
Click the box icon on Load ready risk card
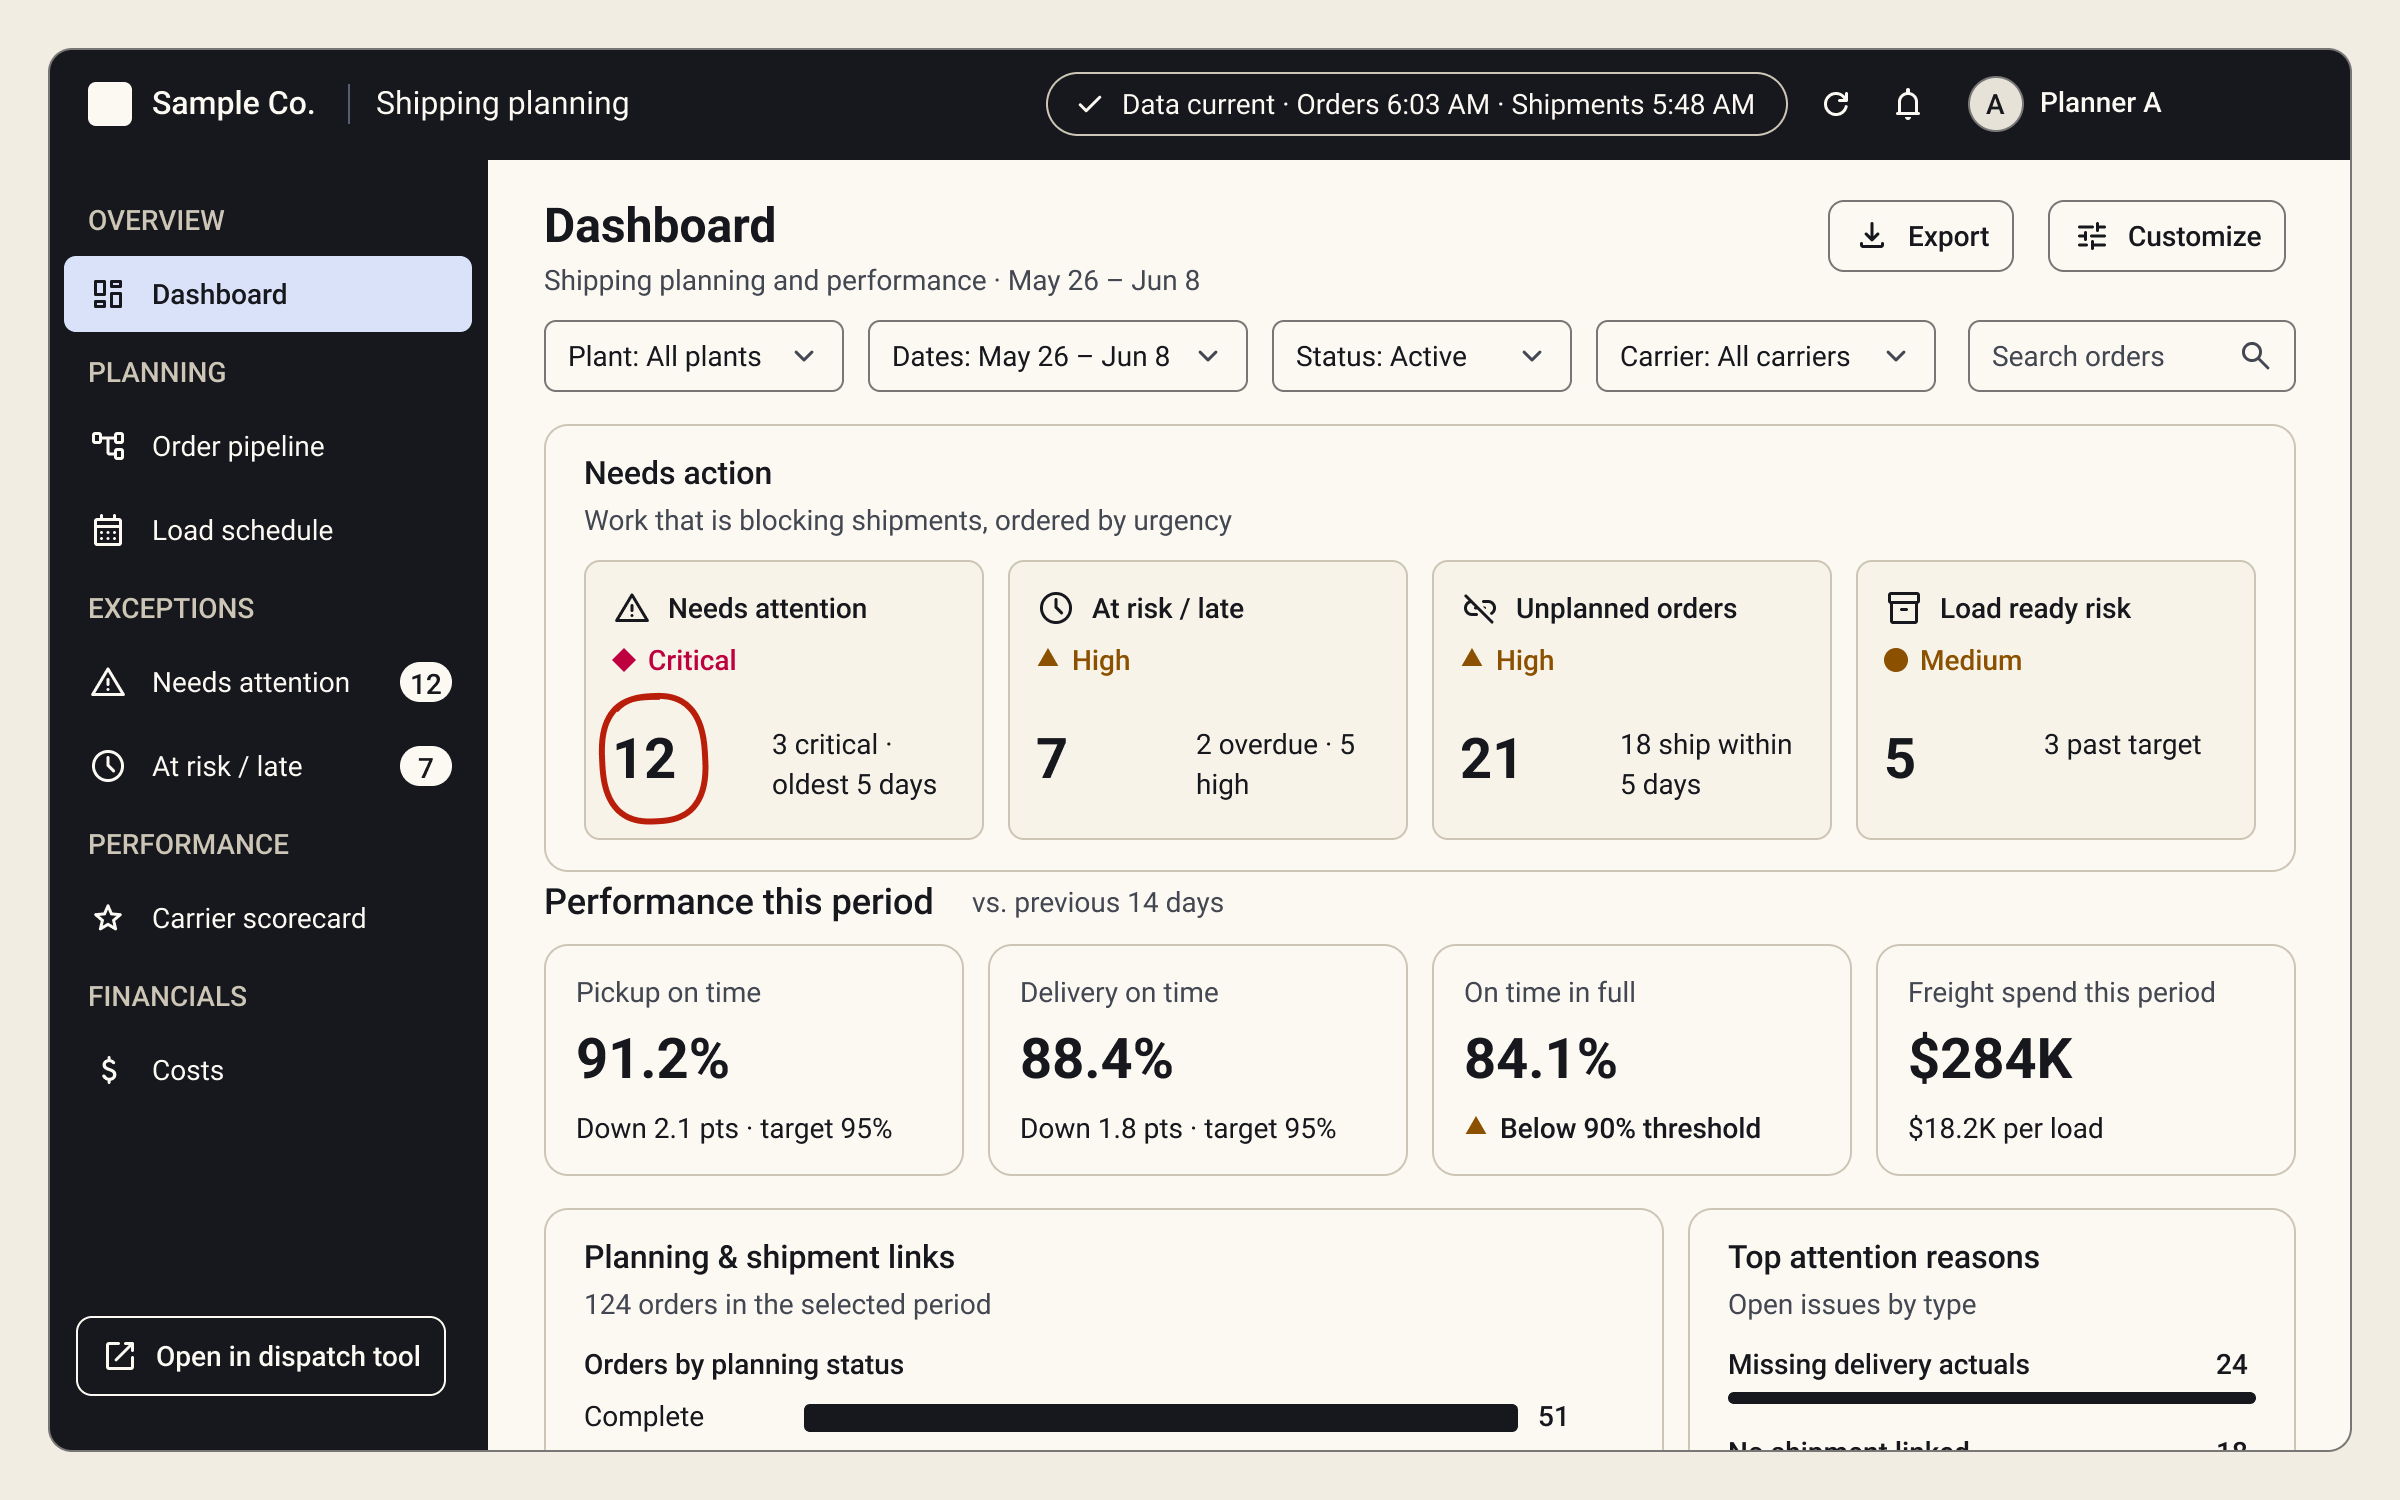click(1904, 608)
